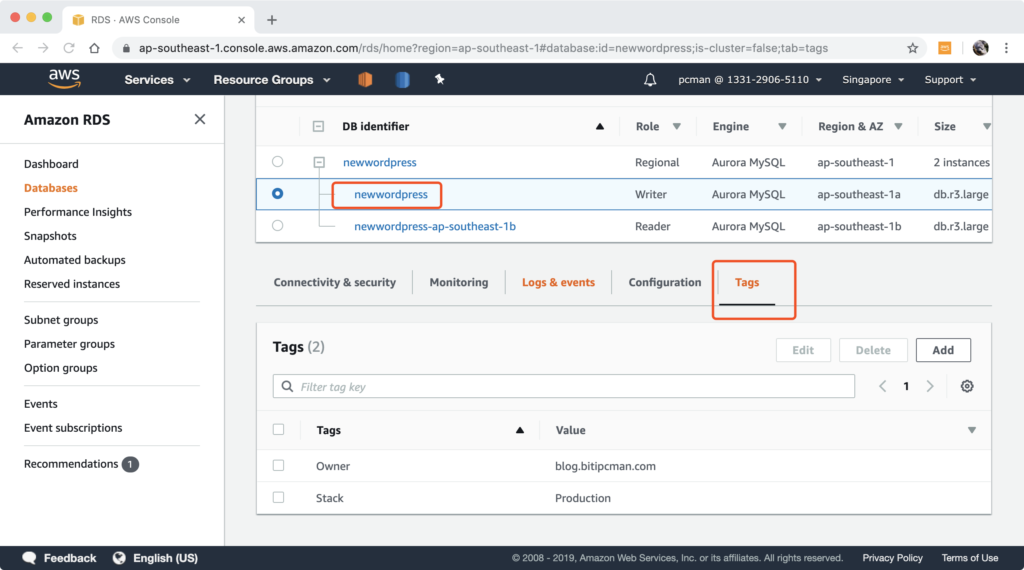Select the Tags tab
Image resolution: width=1024 pixels, height=570 pixels.
coord(747,282)
